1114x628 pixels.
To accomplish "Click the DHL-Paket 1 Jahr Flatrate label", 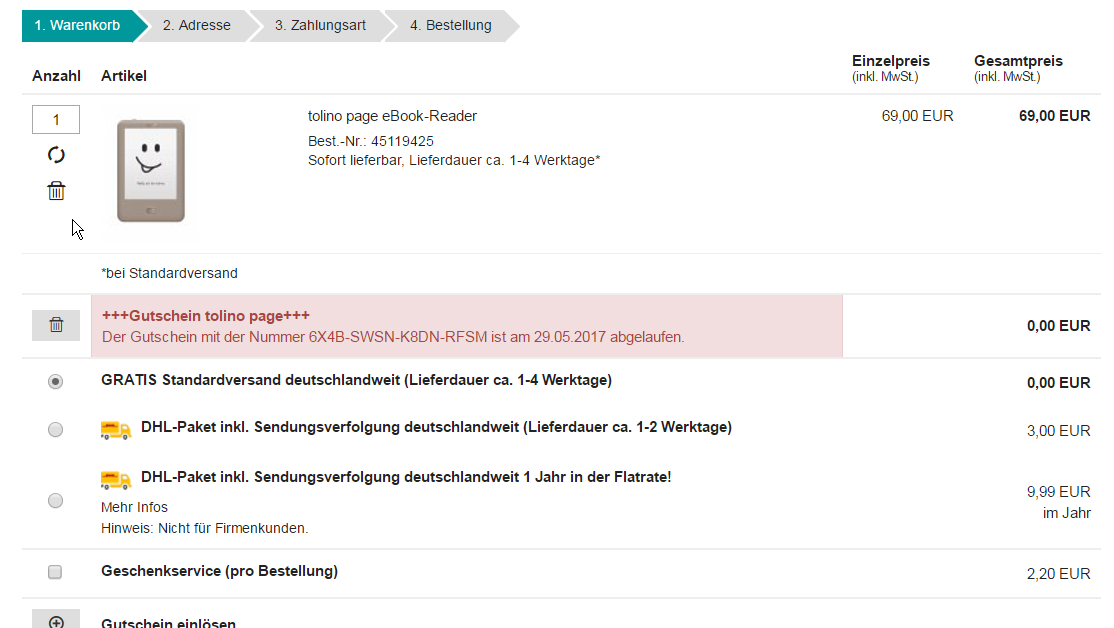I will pyautogui.click(x=406, y=477).
